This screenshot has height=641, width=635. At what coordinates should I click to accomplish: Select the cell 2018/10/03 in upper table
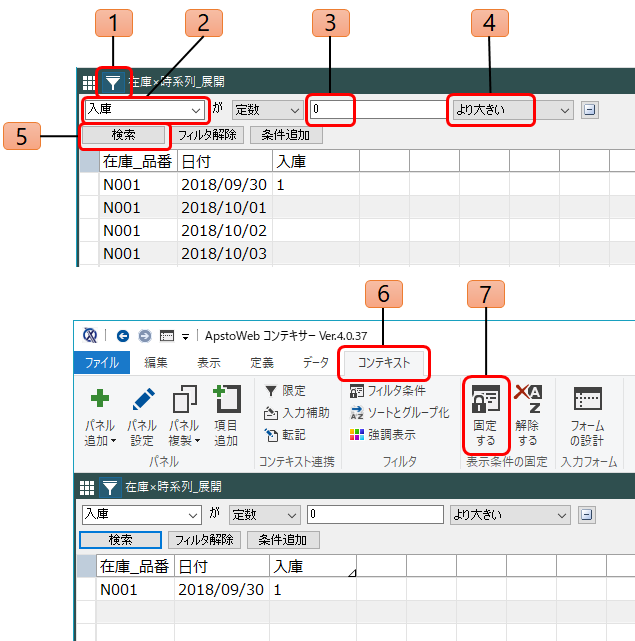click(x=225, y=253)
